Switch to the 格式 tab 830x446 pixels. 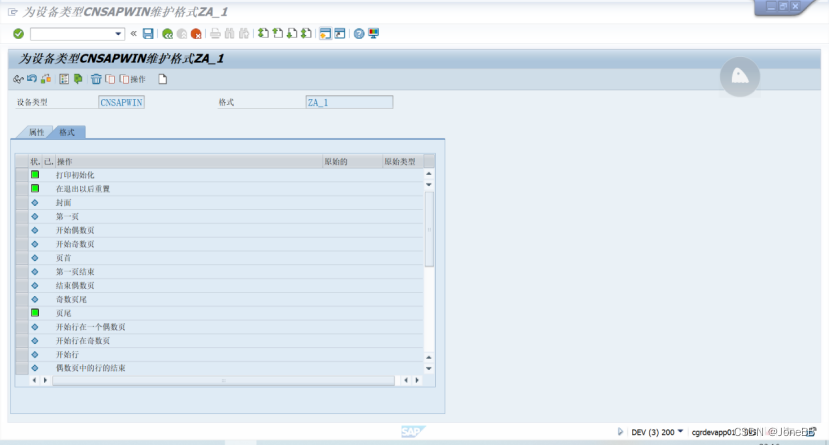(x=67, y=132)
